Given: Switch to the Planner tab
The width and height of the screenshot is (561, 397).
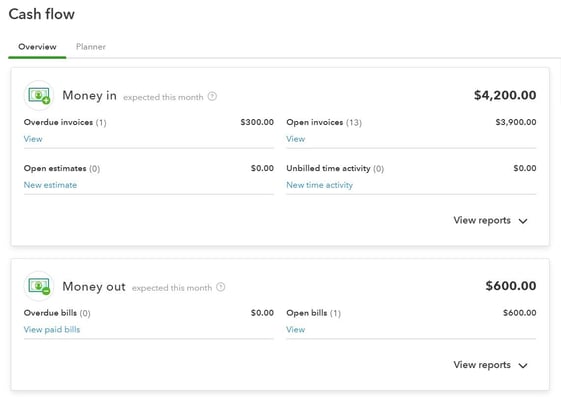Looking at the screenshot, I should [x=91, y=47].
